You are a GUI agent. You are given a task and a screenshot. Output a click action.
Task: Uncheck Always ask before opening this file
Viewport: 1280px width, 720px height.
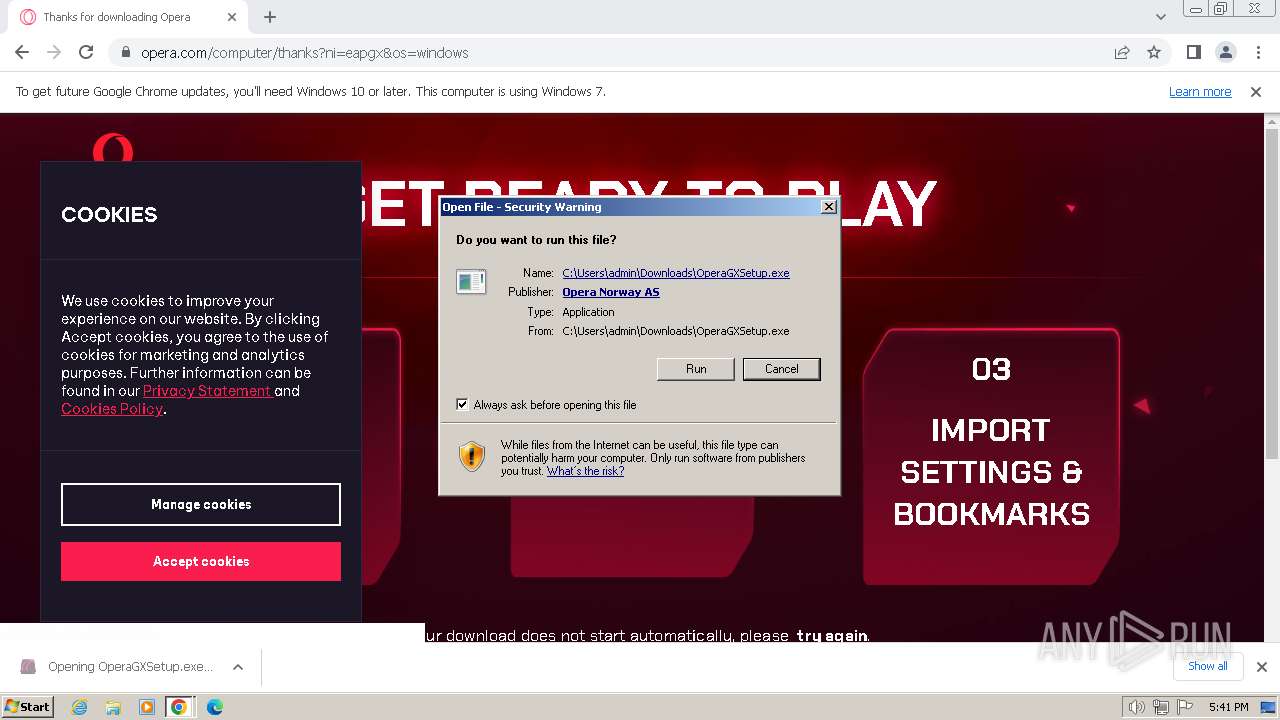[462, 404]
